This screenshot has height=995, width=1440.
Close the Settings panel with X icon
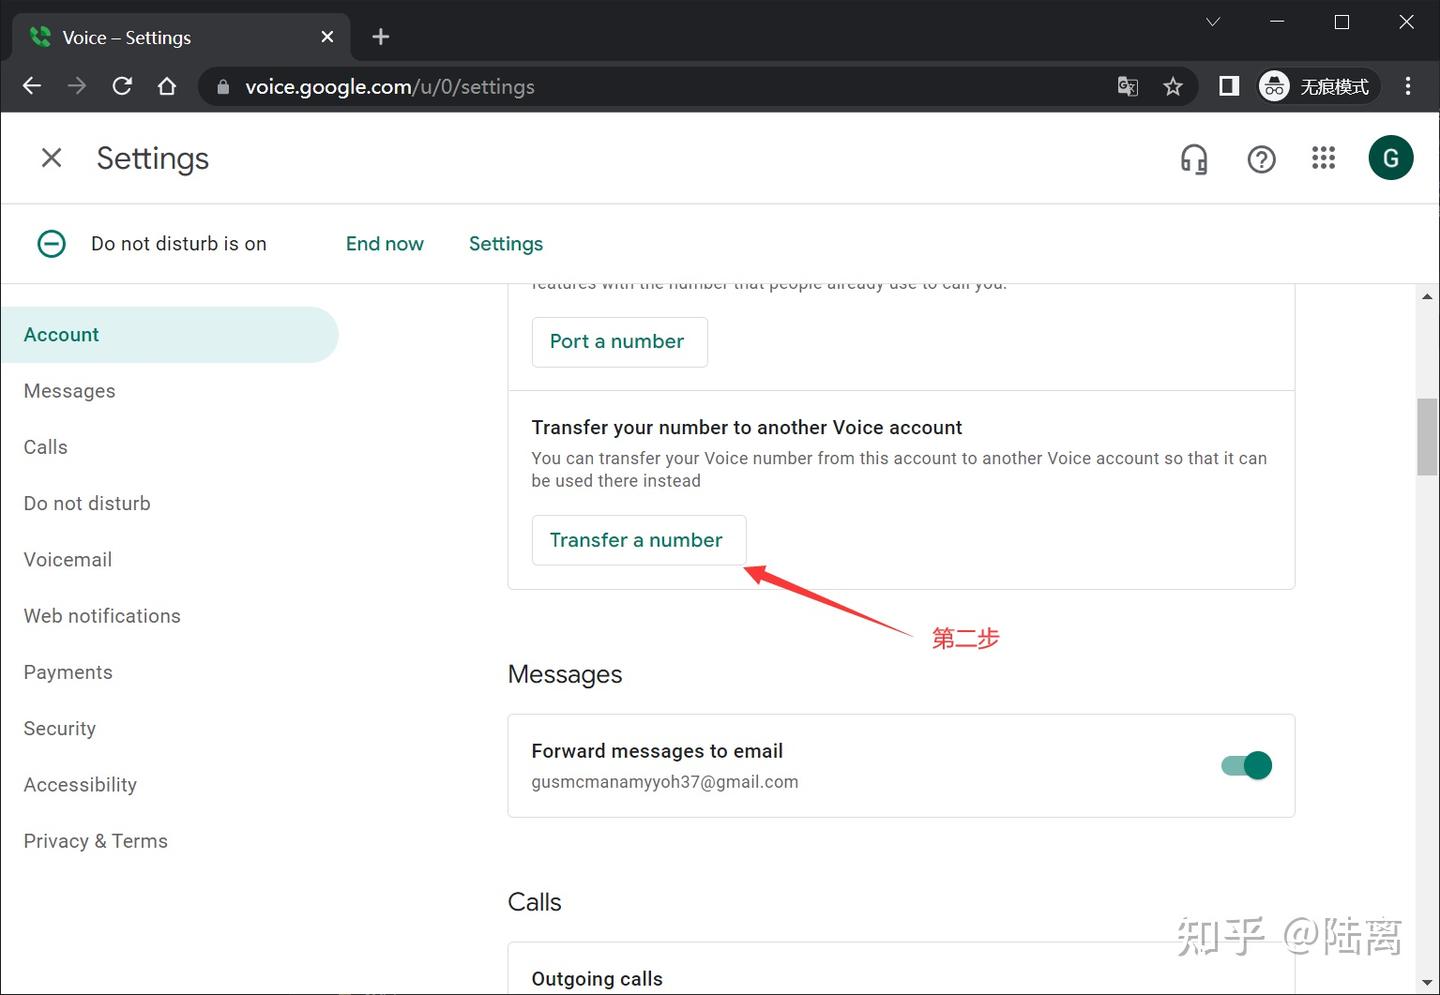[51, 158]
